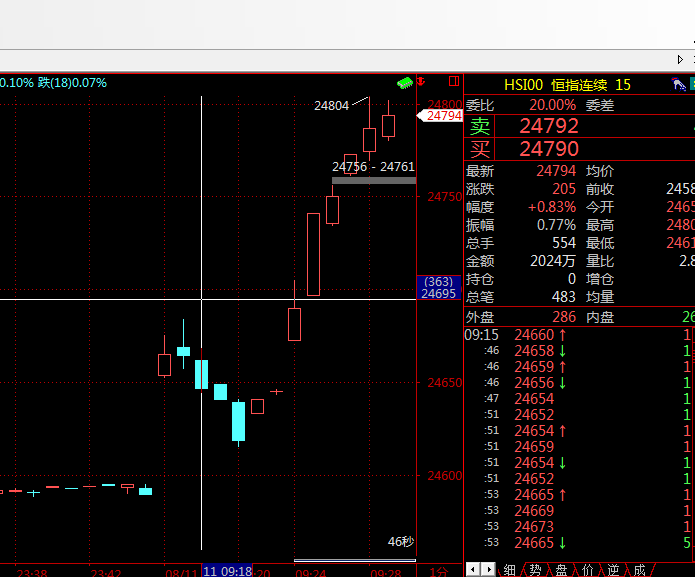The image size is (695, 577).
Task: Click the green chip icon above the chart
Action: coord(404,83)
